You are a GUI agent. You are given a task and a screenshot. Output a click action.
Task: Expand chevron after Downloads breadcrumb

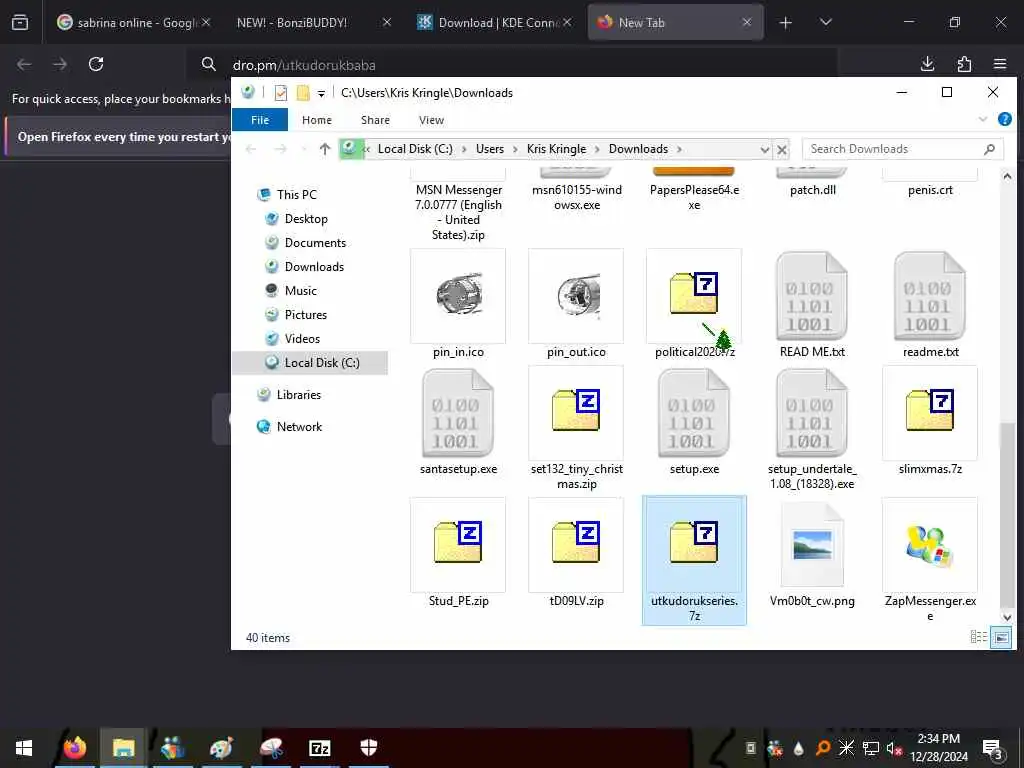pos(679,149)
